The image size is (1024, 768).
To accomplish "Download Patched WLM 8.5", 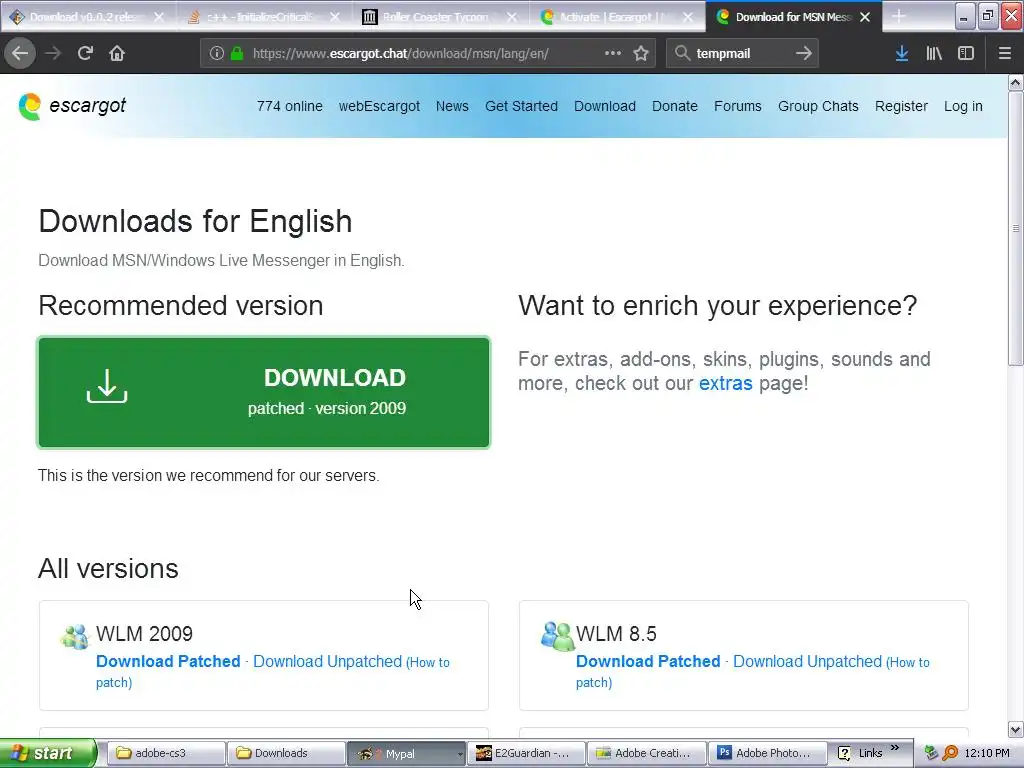I will pos(648,661).
